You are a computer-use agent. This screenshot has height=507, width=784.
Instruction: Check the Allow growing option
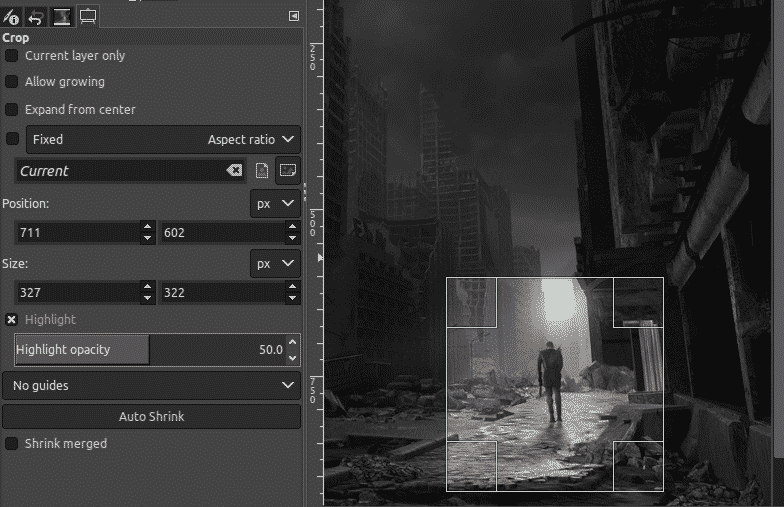click(x=12, y=82)
